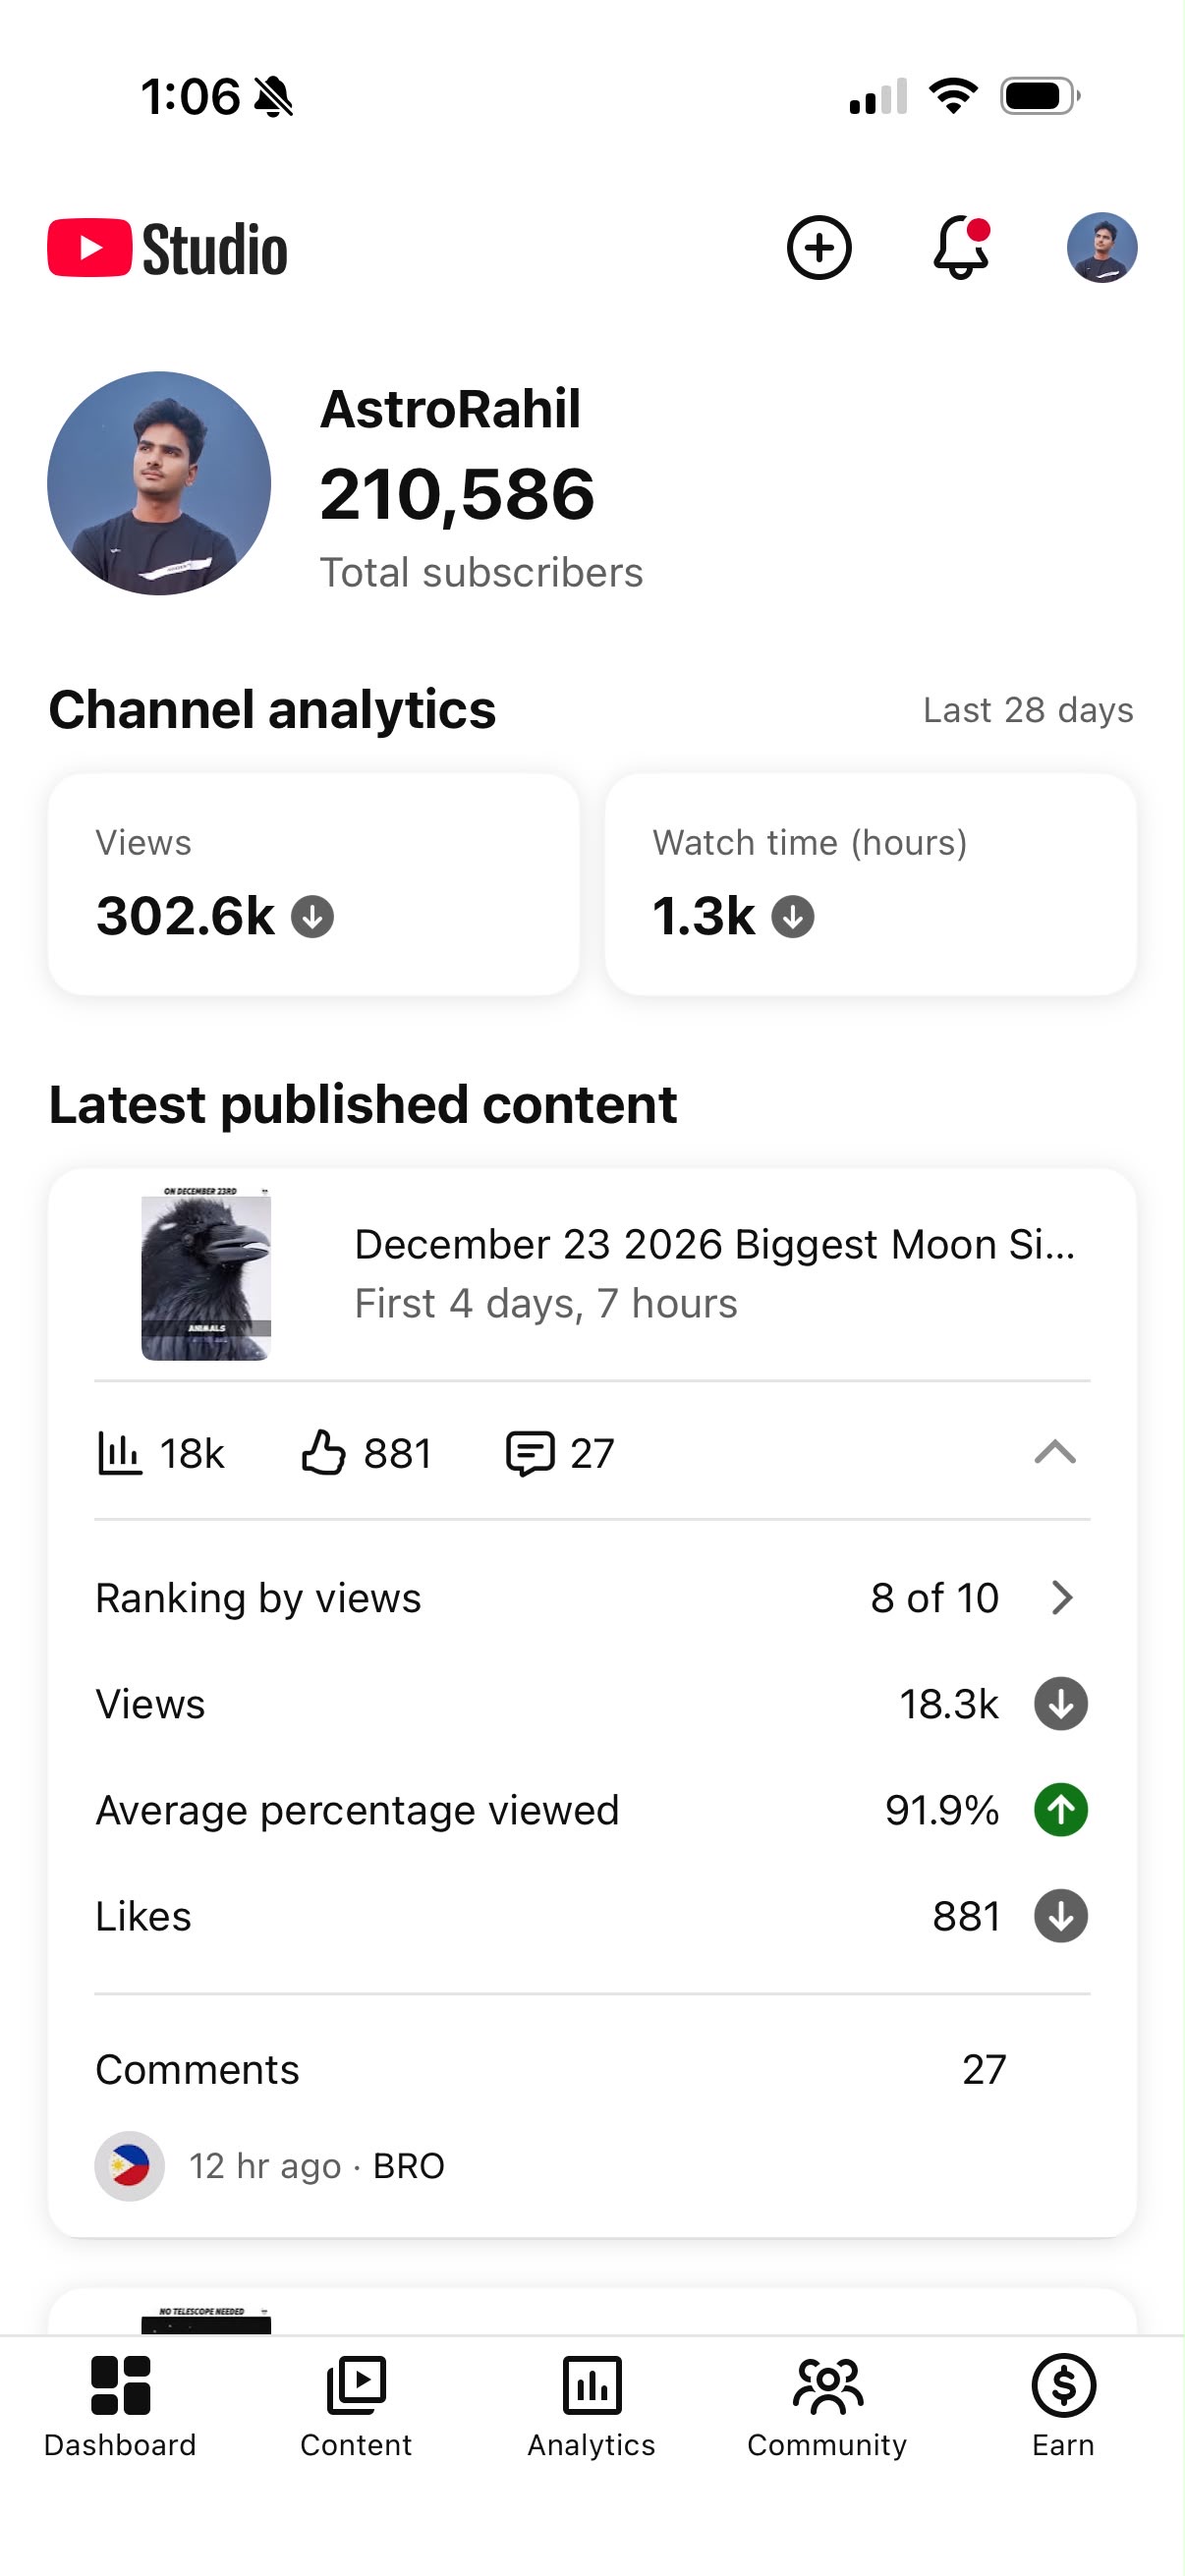Open December 23 2026 video title

(714, 1245)
